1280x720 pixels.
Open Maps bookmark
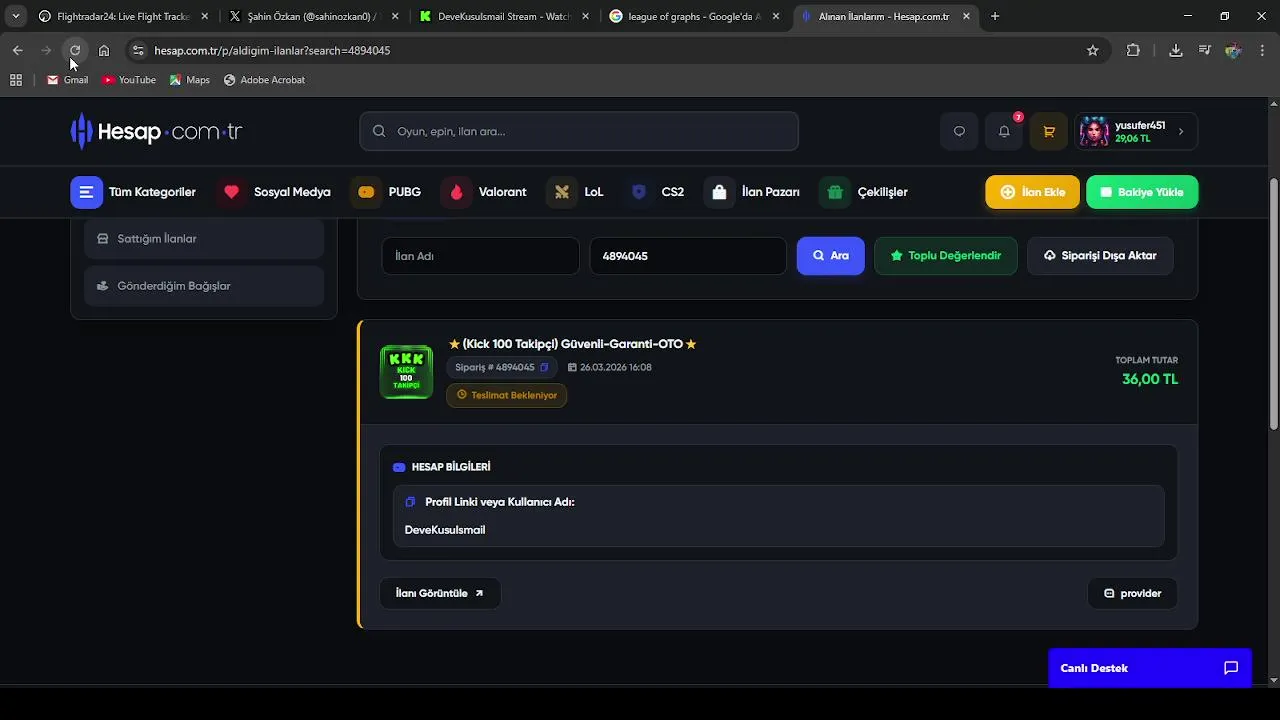tap(190, 80)
